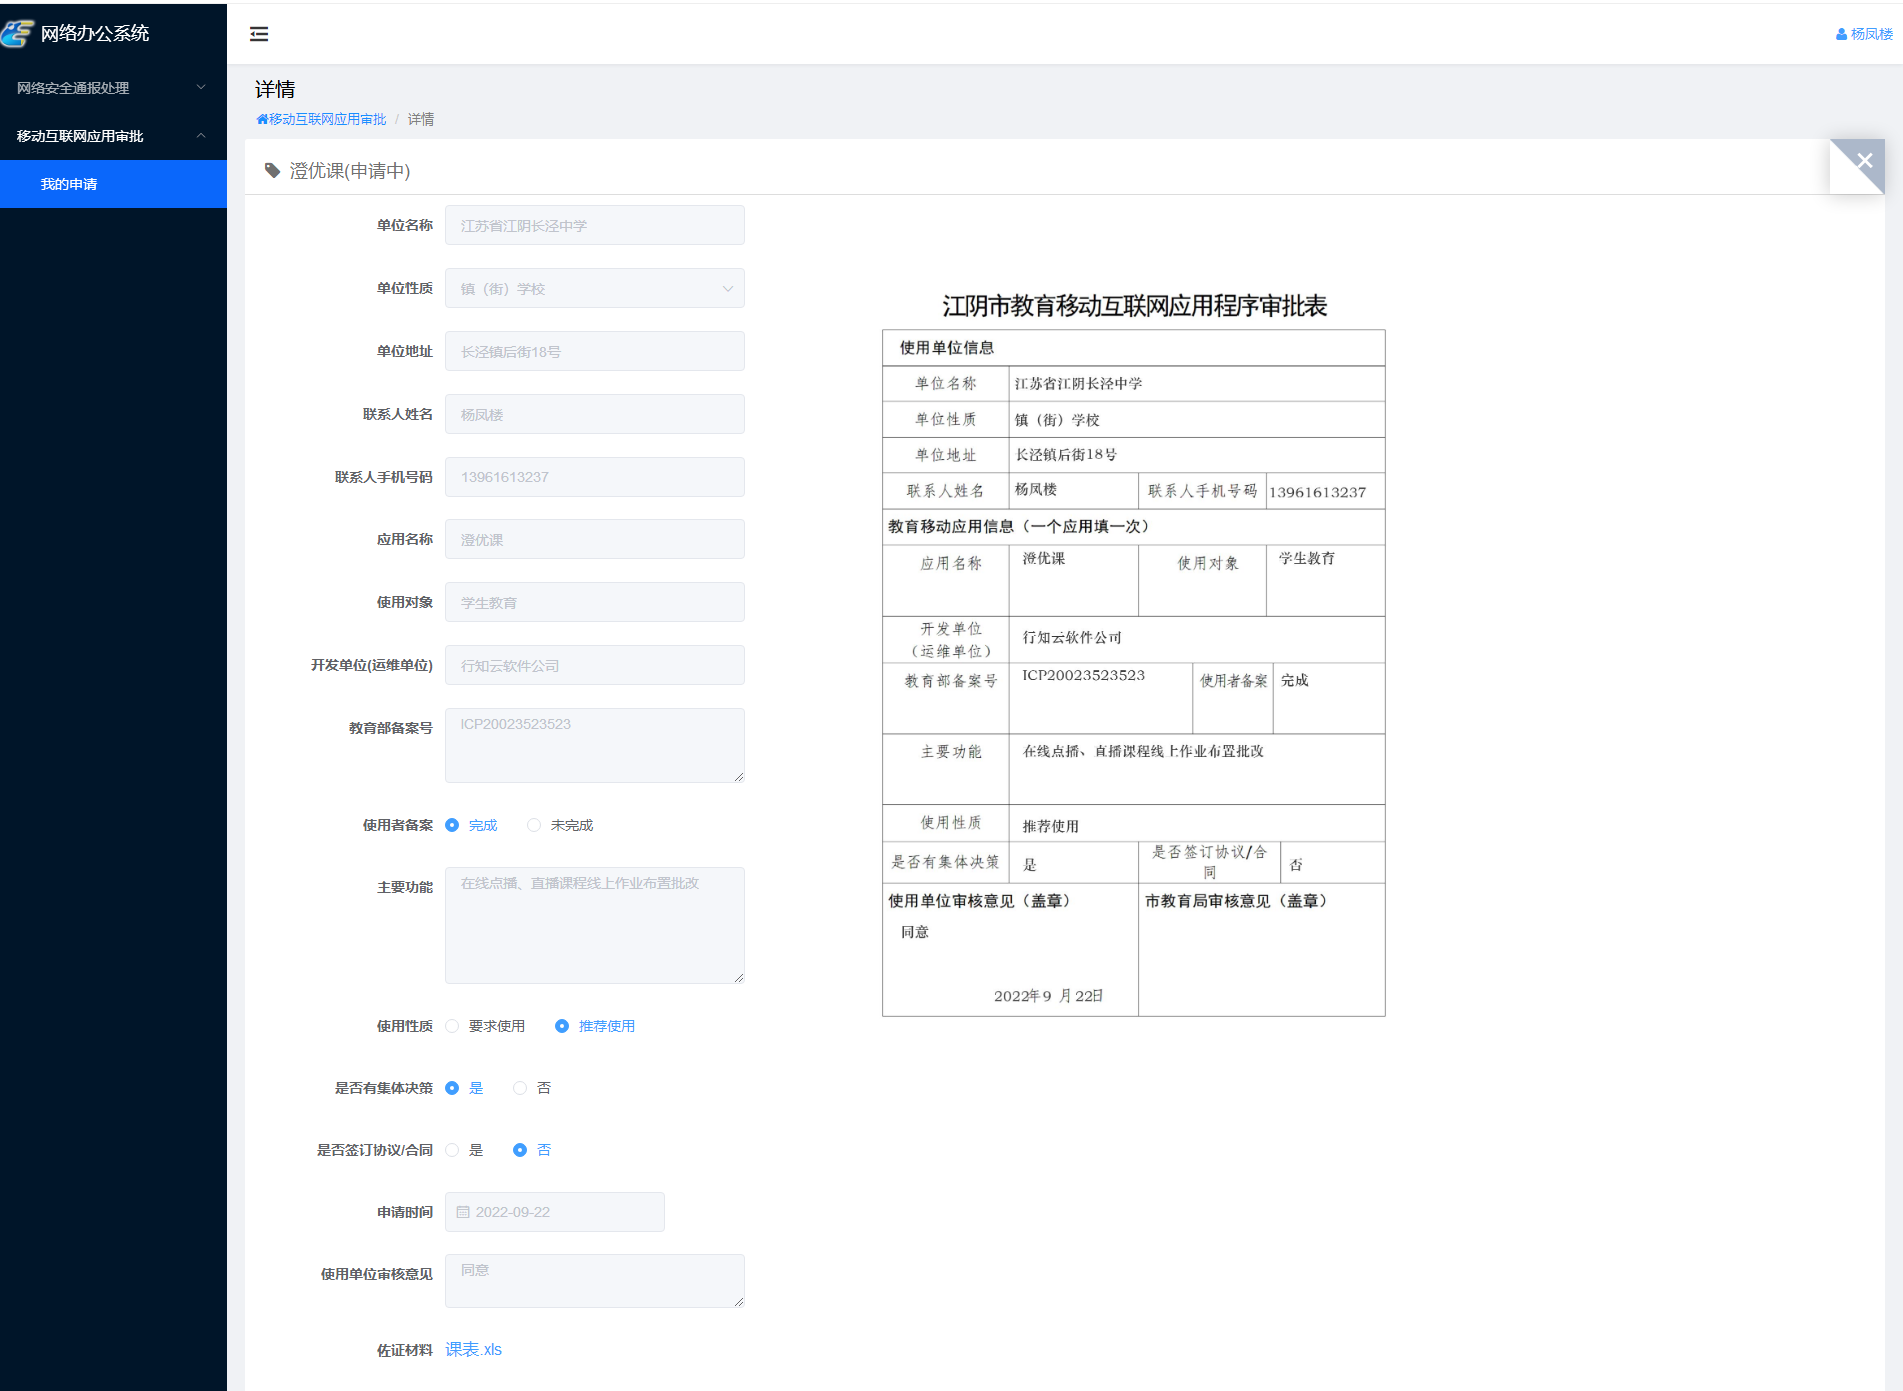Go to 移动互联网应用审批 breadcrumb link
This screenshot has width=1903, height=1391.
click(327, 120)
